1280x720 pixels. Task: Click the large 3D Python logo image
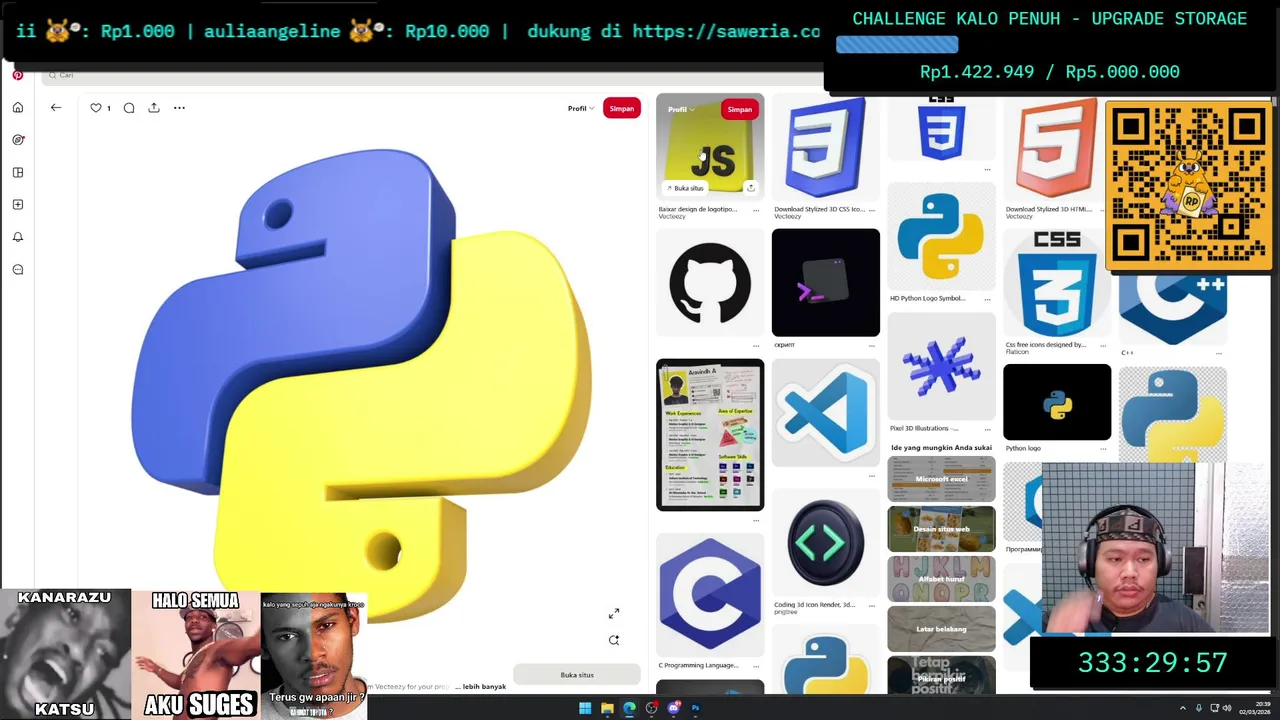click(362, 385)
